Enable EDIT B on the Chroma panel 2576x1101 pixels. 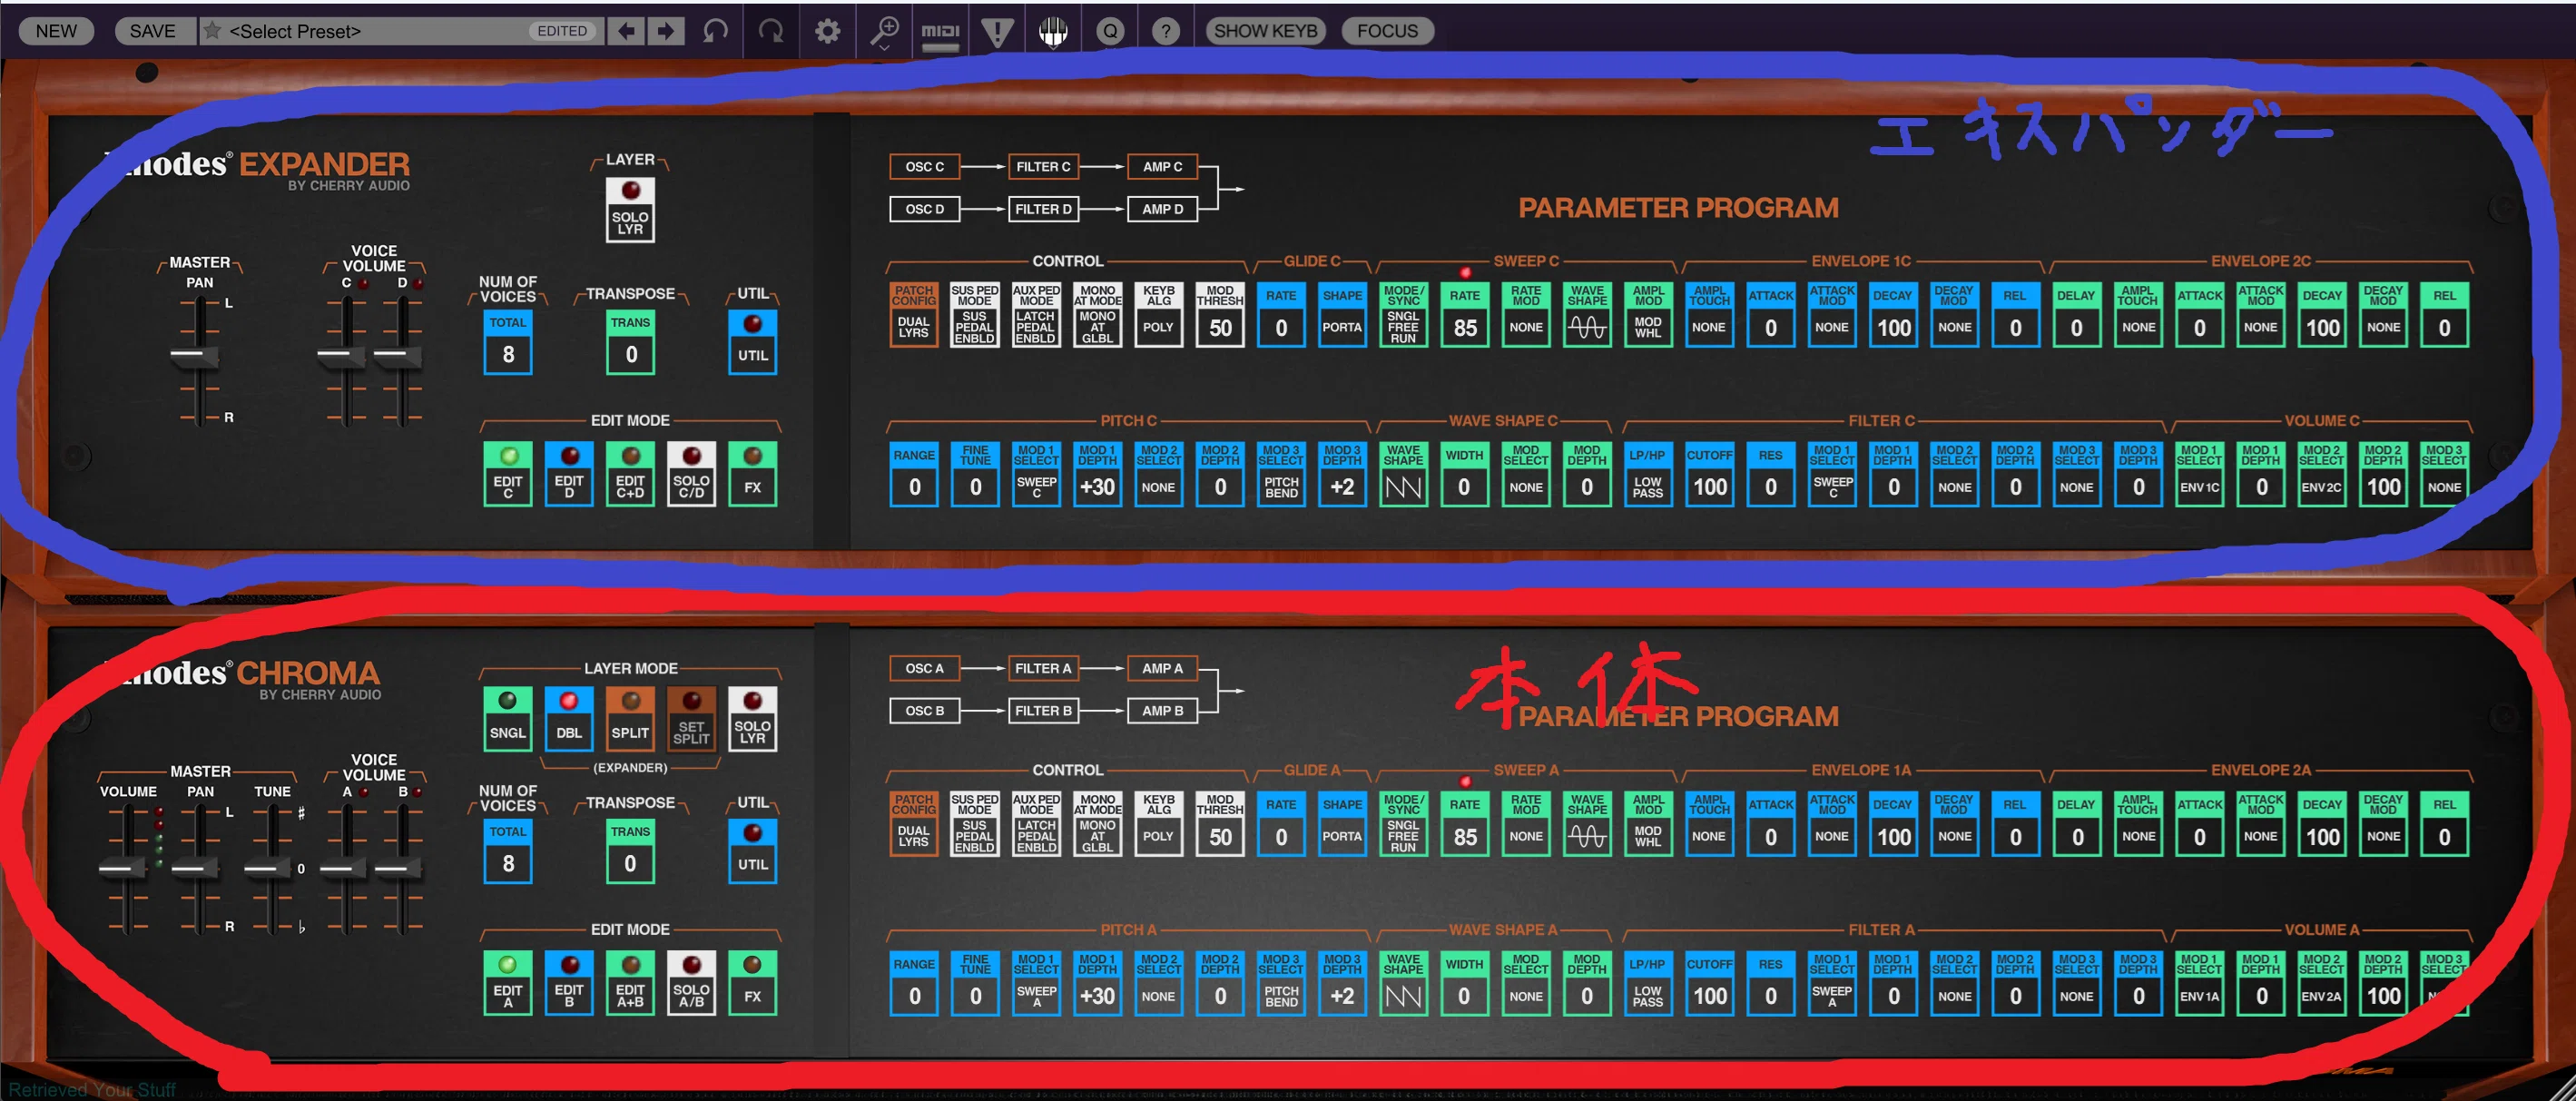pos(569,983)
